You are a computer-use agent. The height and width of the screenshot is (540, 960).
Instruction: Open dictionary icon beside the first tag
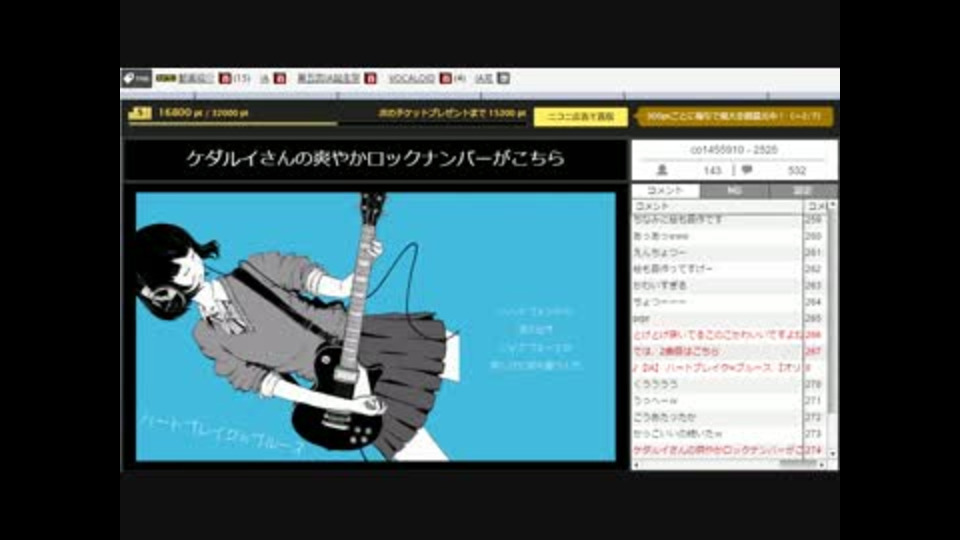[225, 78]
